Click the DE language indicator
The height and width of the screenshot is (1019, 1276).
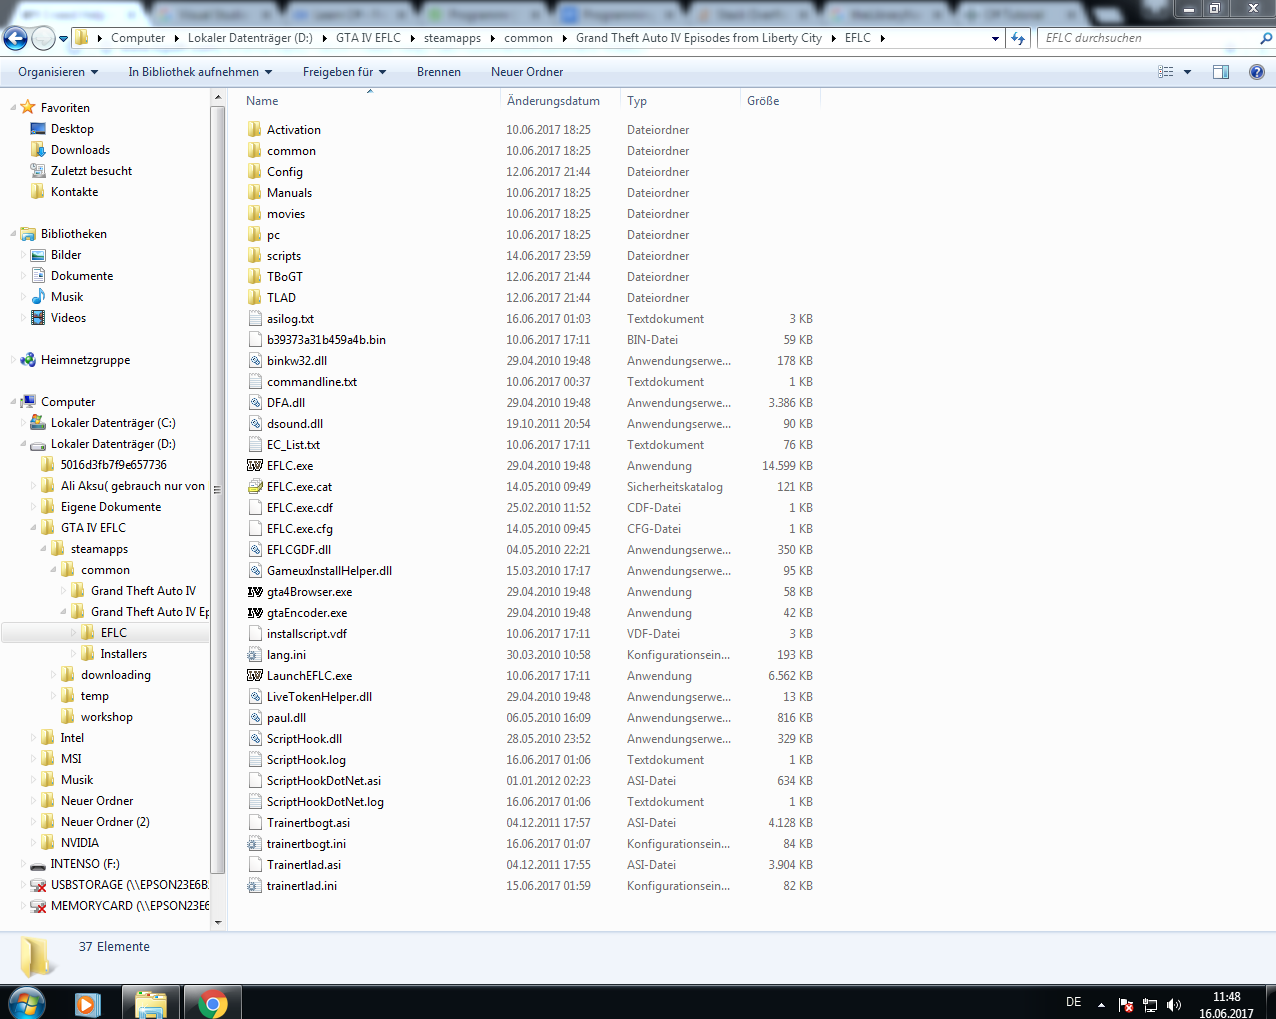click(1073, 1002)
